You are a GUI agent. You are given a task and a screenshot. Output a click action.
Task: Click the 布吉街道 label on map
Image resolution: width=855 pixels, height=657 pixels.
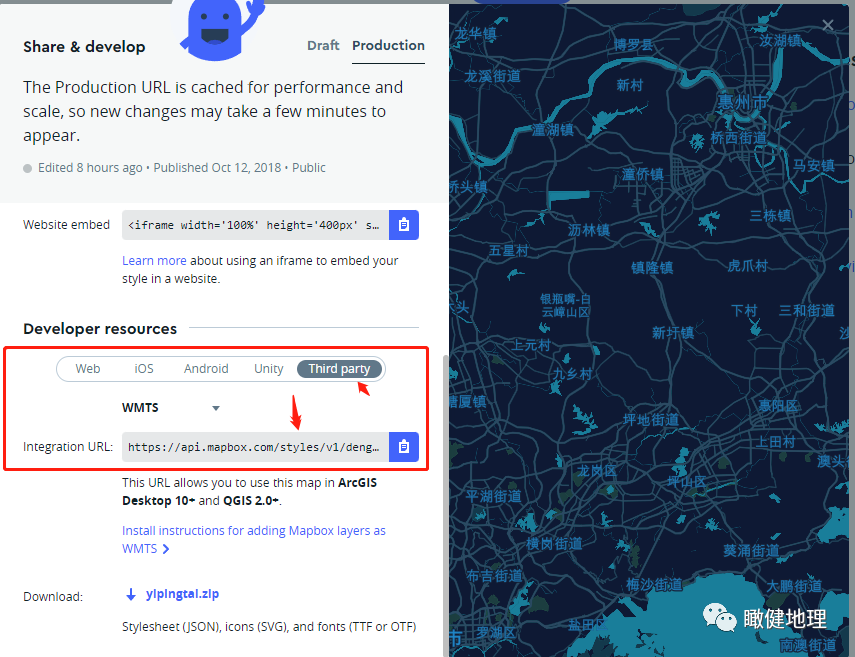pyautogui.click(x=495, y=575)
